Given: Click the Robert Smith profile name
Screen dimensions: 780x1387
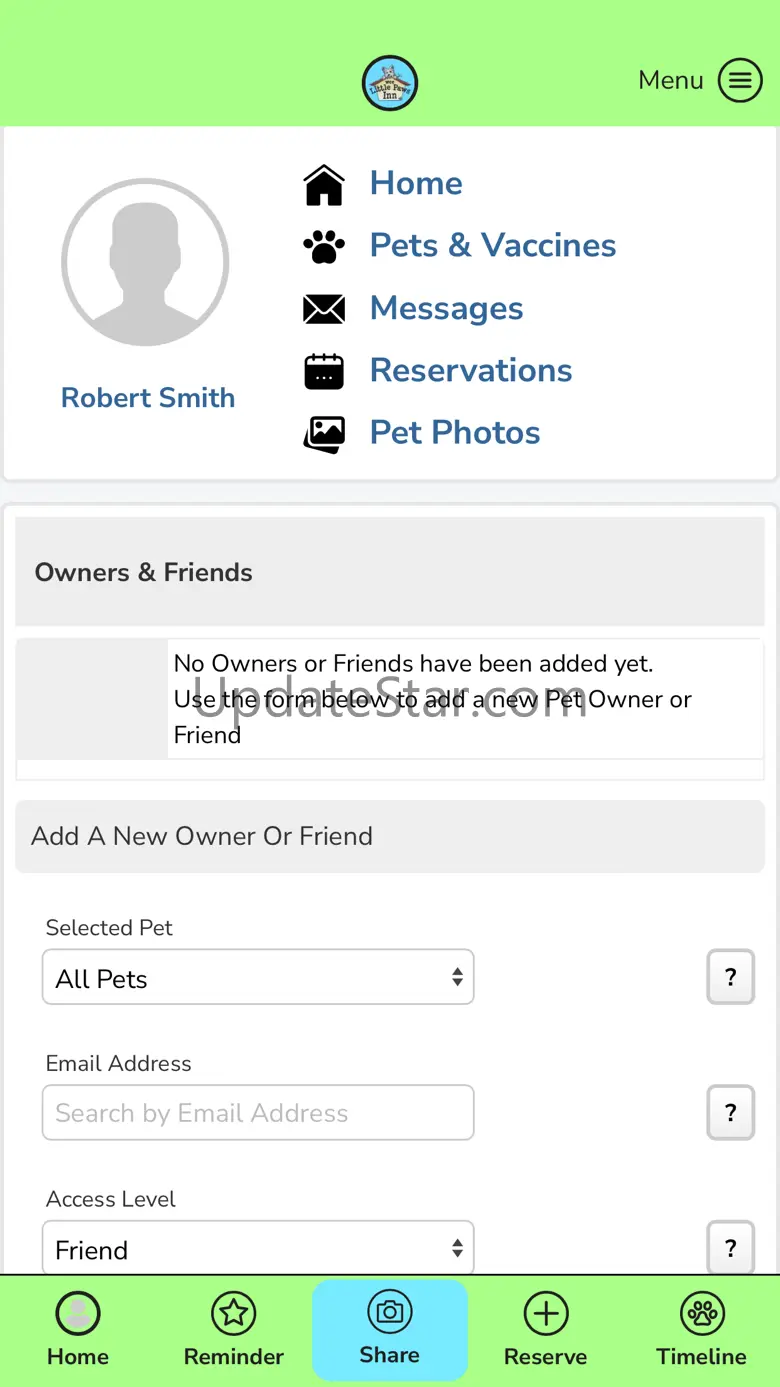Looking at the screenshot, I should (148, 398).
